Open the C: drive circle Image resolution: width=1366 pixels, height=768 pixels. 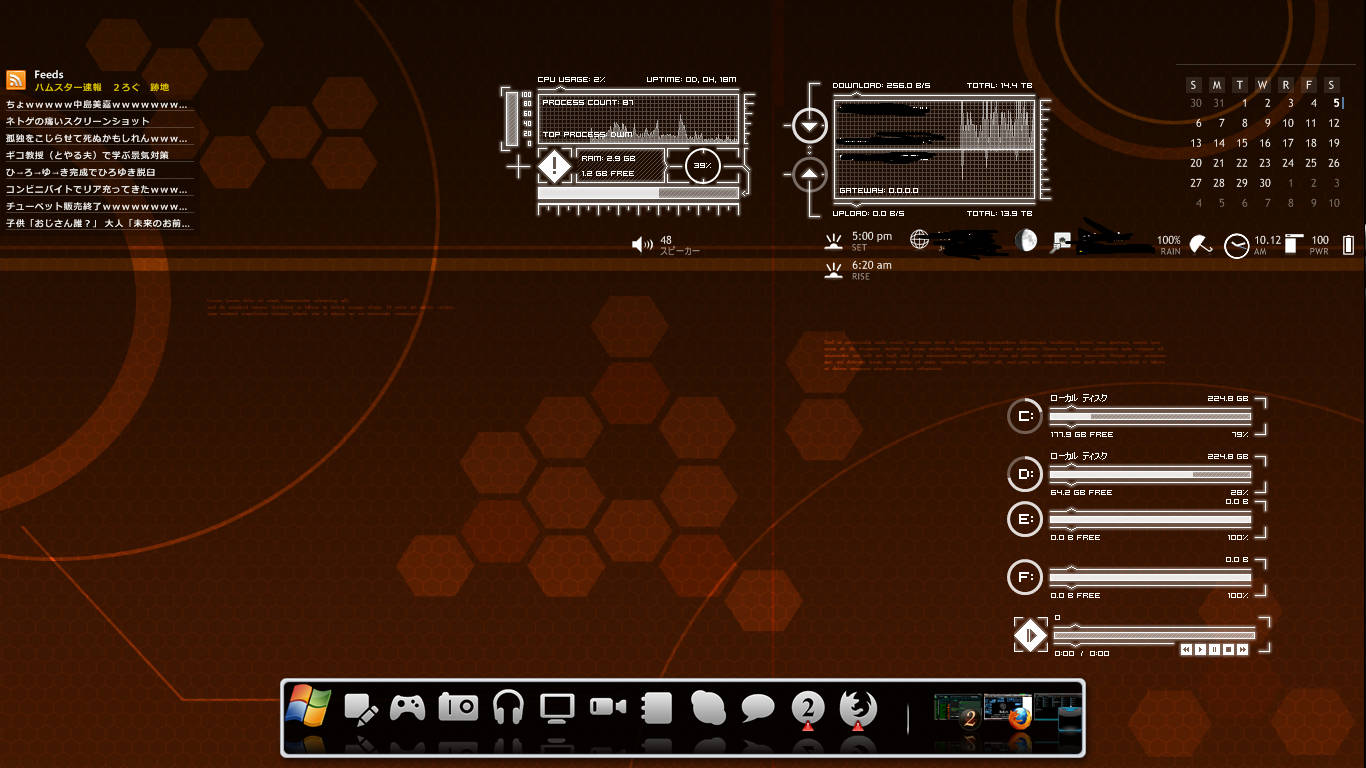click(1025, 416)
